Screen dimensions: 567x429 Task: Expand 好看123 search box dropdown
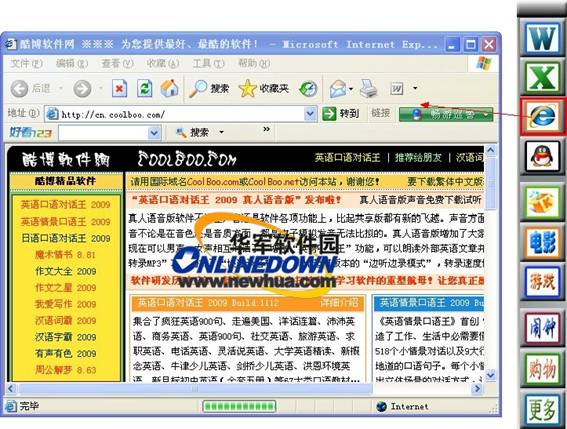pyautogui.click(x=154, y=133)
